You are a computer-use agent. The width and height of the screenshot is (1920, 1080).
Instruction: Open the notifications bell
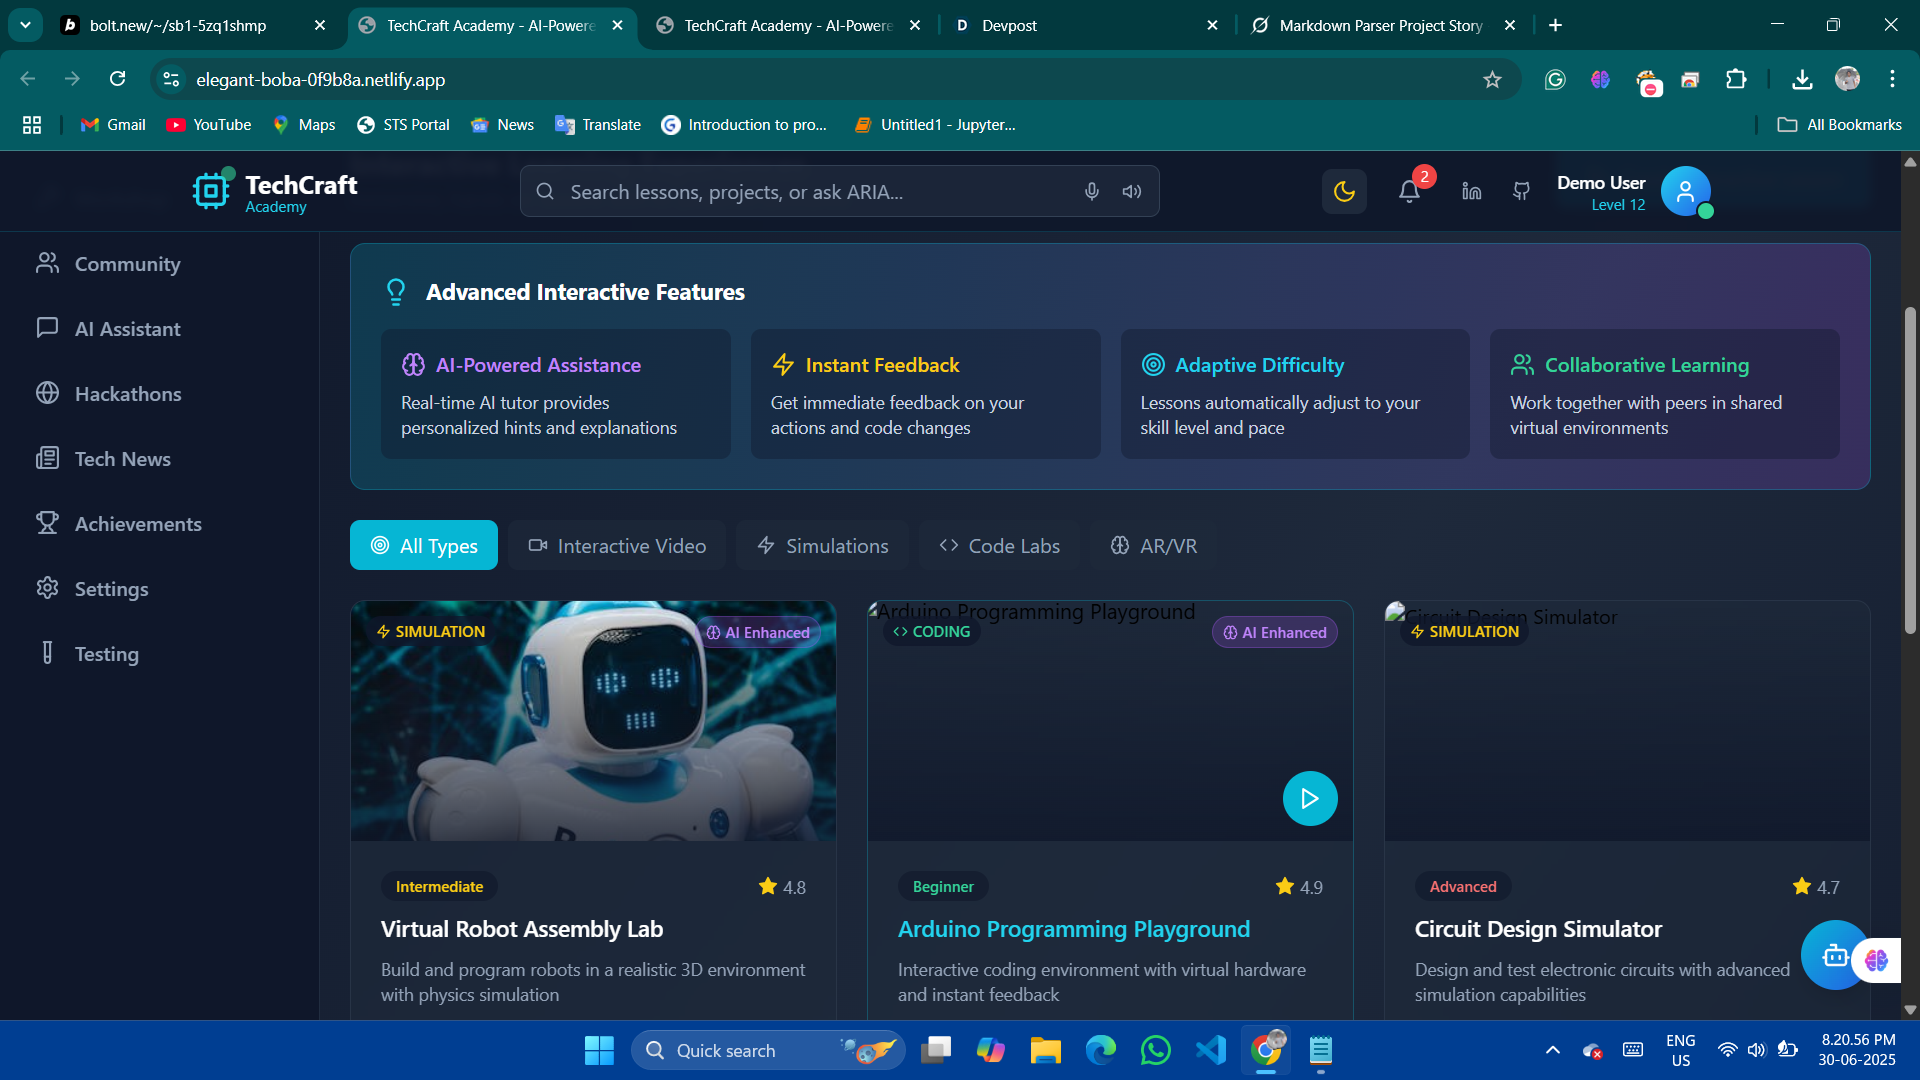(1409, 191)
